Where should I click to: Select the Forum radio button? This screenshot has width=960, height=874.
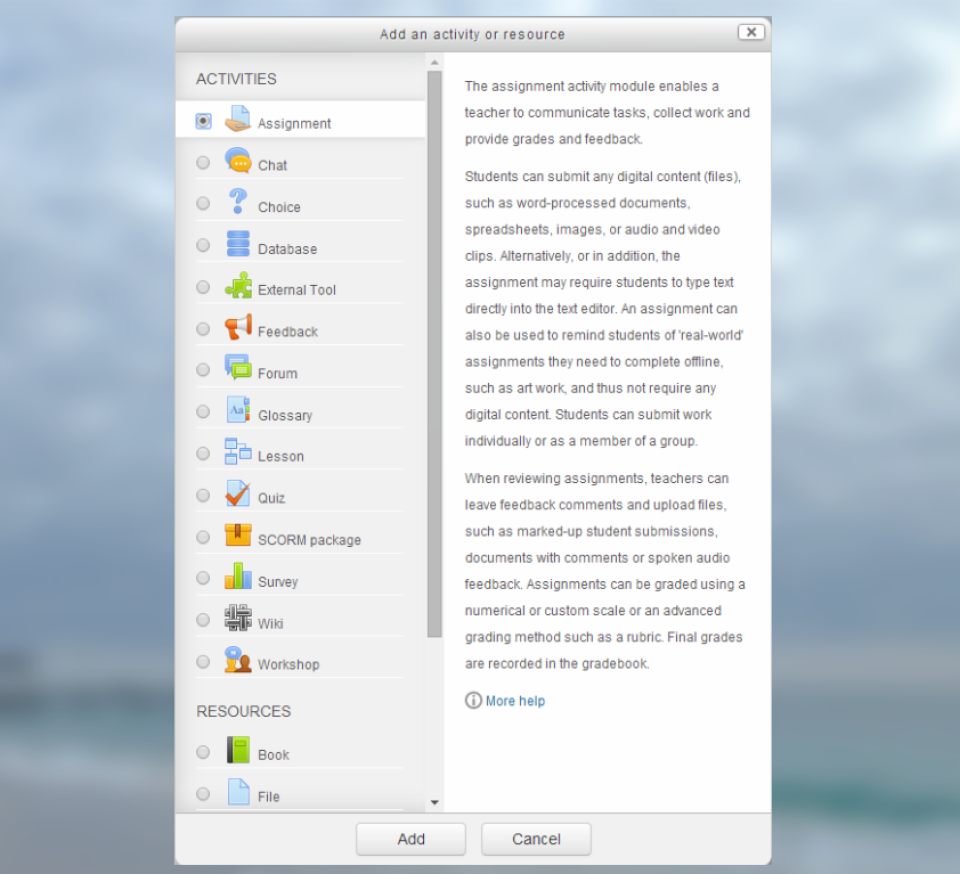pos(203,370)
